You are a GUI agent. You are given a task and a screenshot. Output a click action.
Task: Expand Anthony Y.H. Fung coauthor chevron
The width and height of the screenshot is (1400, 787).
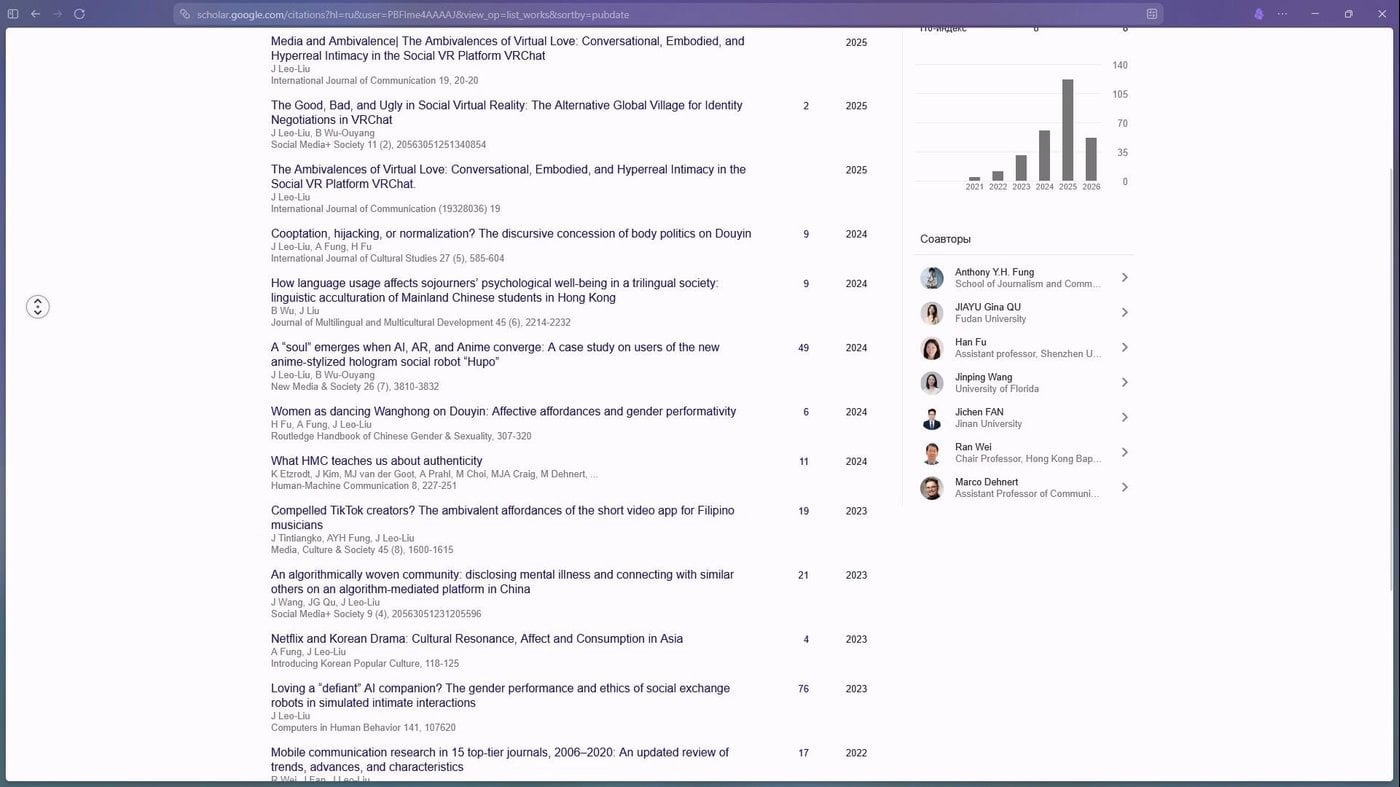click(x=1125, y=278)
